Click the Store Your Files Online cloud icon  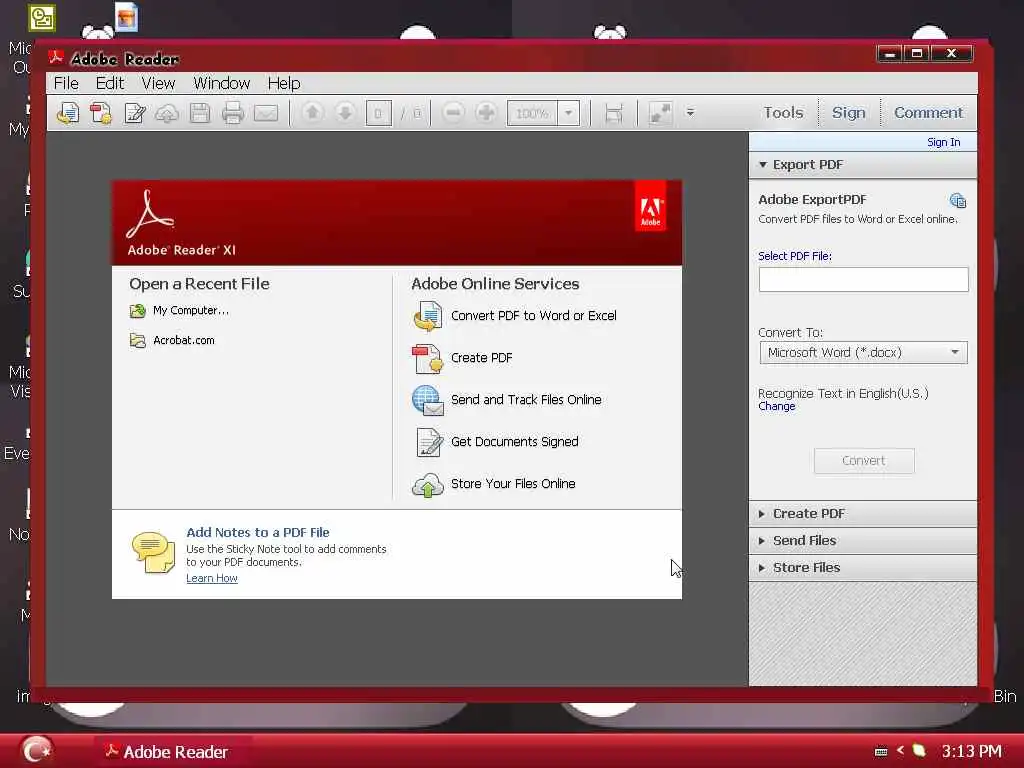(428, 485)
